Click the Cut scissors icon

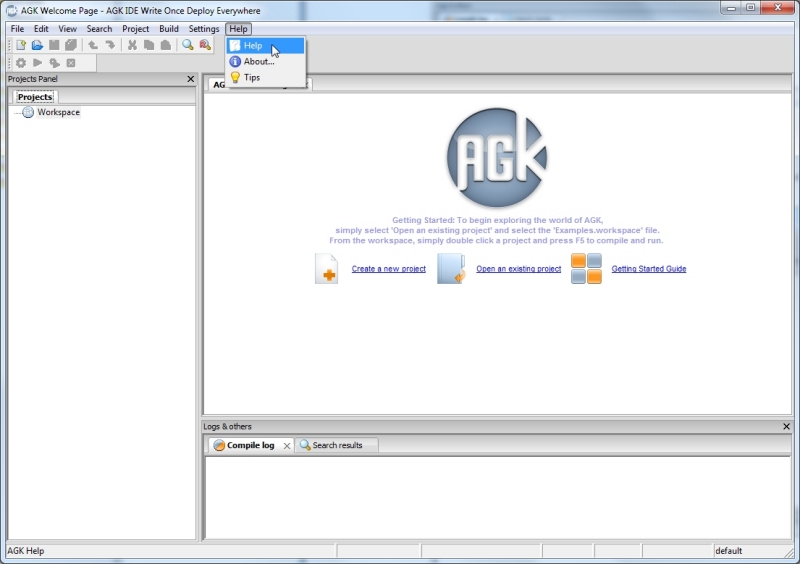132,45
